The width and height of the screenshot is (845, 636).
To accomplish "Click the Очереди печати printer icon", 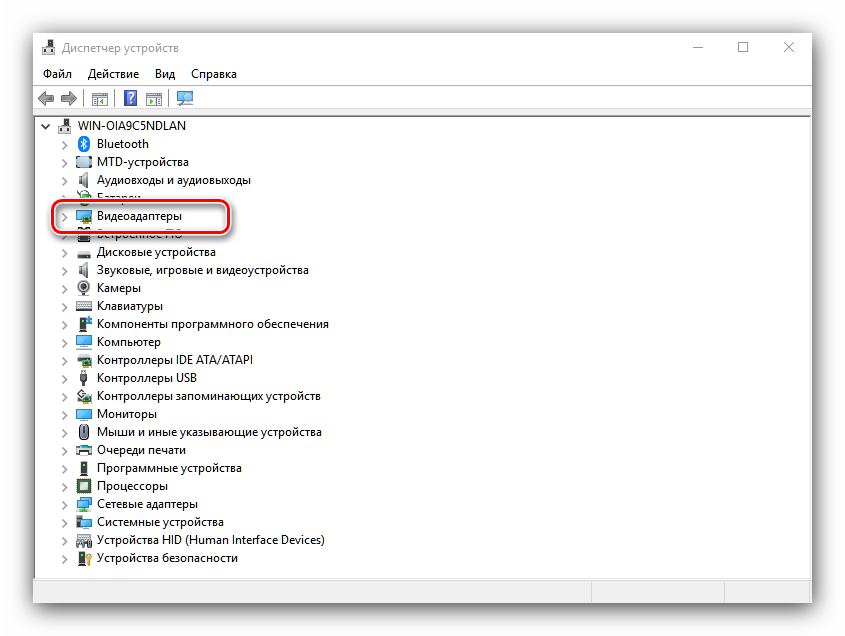I will (x=84, y=450).
